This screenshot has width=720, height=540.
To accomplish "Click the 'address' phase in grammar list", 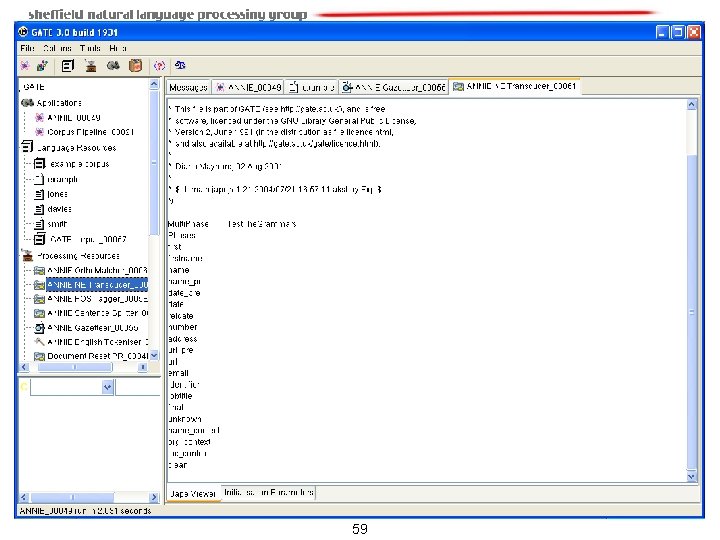I will [183, 339].
